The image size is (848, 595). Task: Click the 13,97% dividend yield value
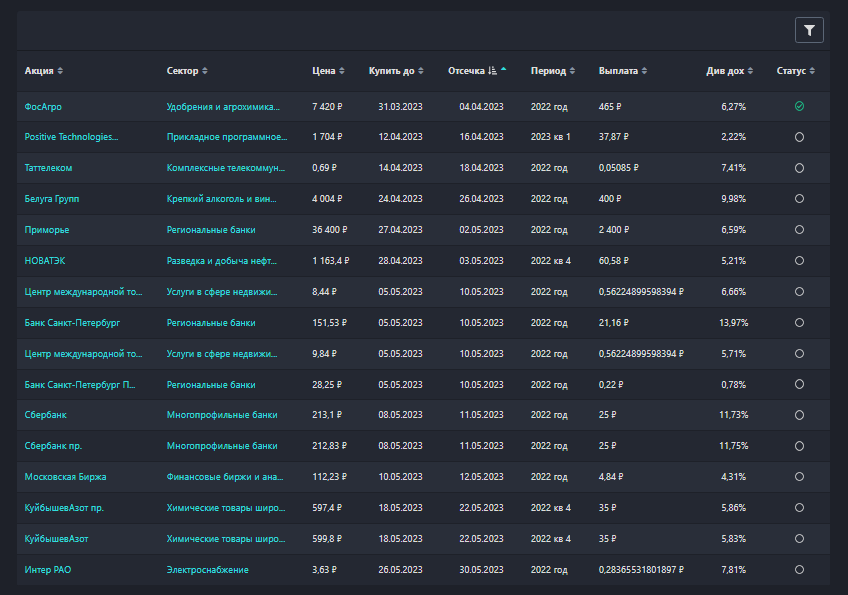[x=733, y=323]
